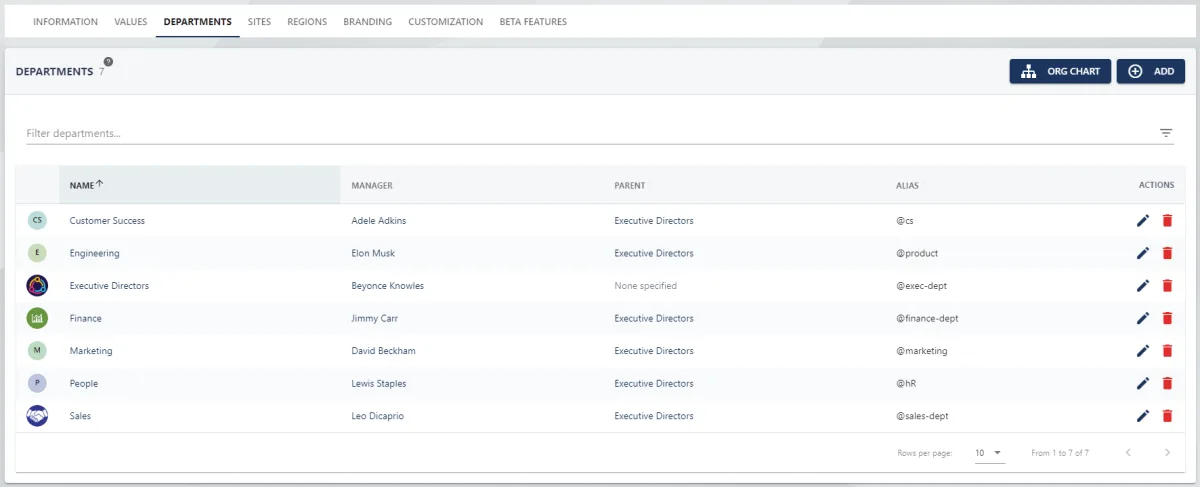Click the Marketing M avatar
The width and height of the screenshot is (1200, 487).
[37, 351]
